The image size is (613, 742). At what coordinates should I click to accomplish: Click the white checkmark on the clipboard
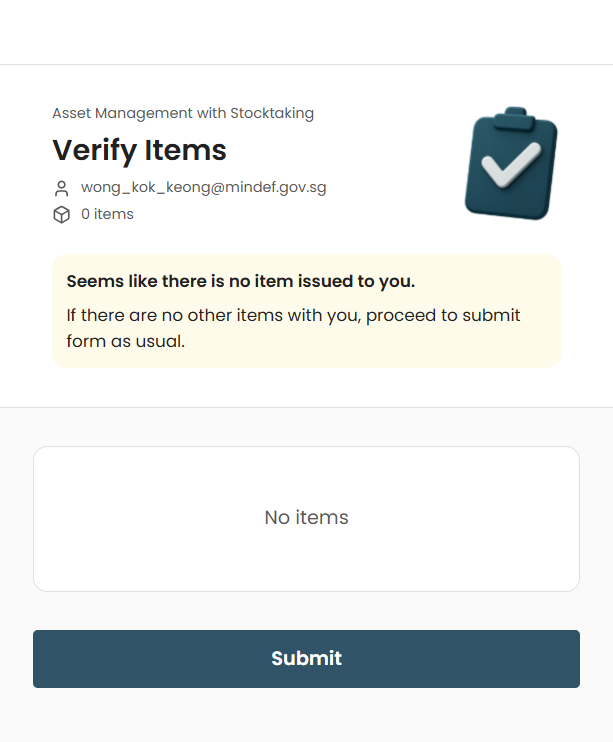[511, 165]
